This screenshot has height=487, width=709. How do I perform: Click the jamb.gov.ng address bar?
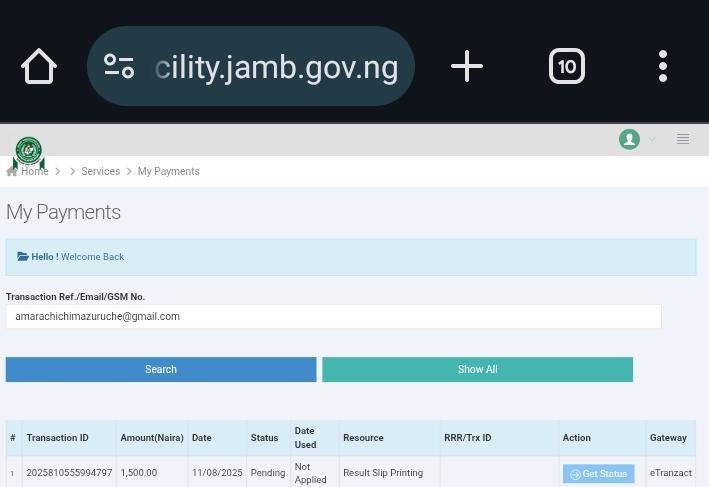pyautogui.click(x=251, y=66)
